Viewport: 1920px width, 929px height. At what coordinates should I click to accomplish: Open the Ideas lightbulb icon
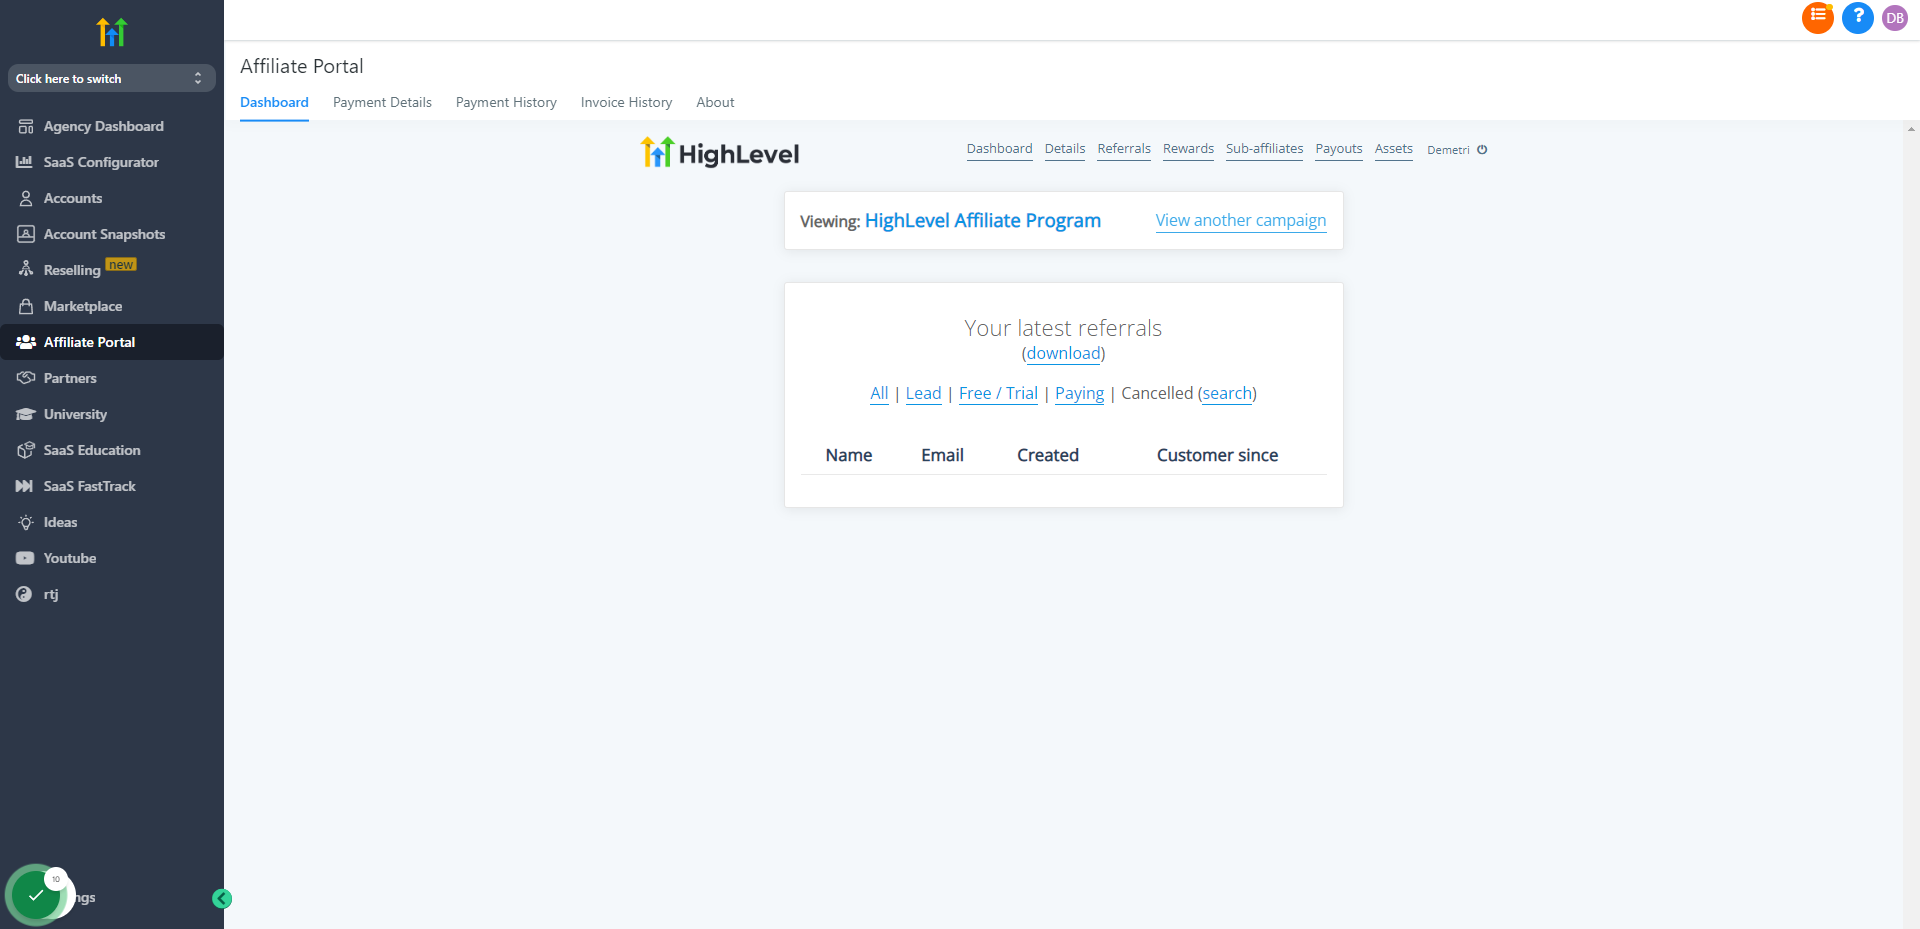point(26,522)
